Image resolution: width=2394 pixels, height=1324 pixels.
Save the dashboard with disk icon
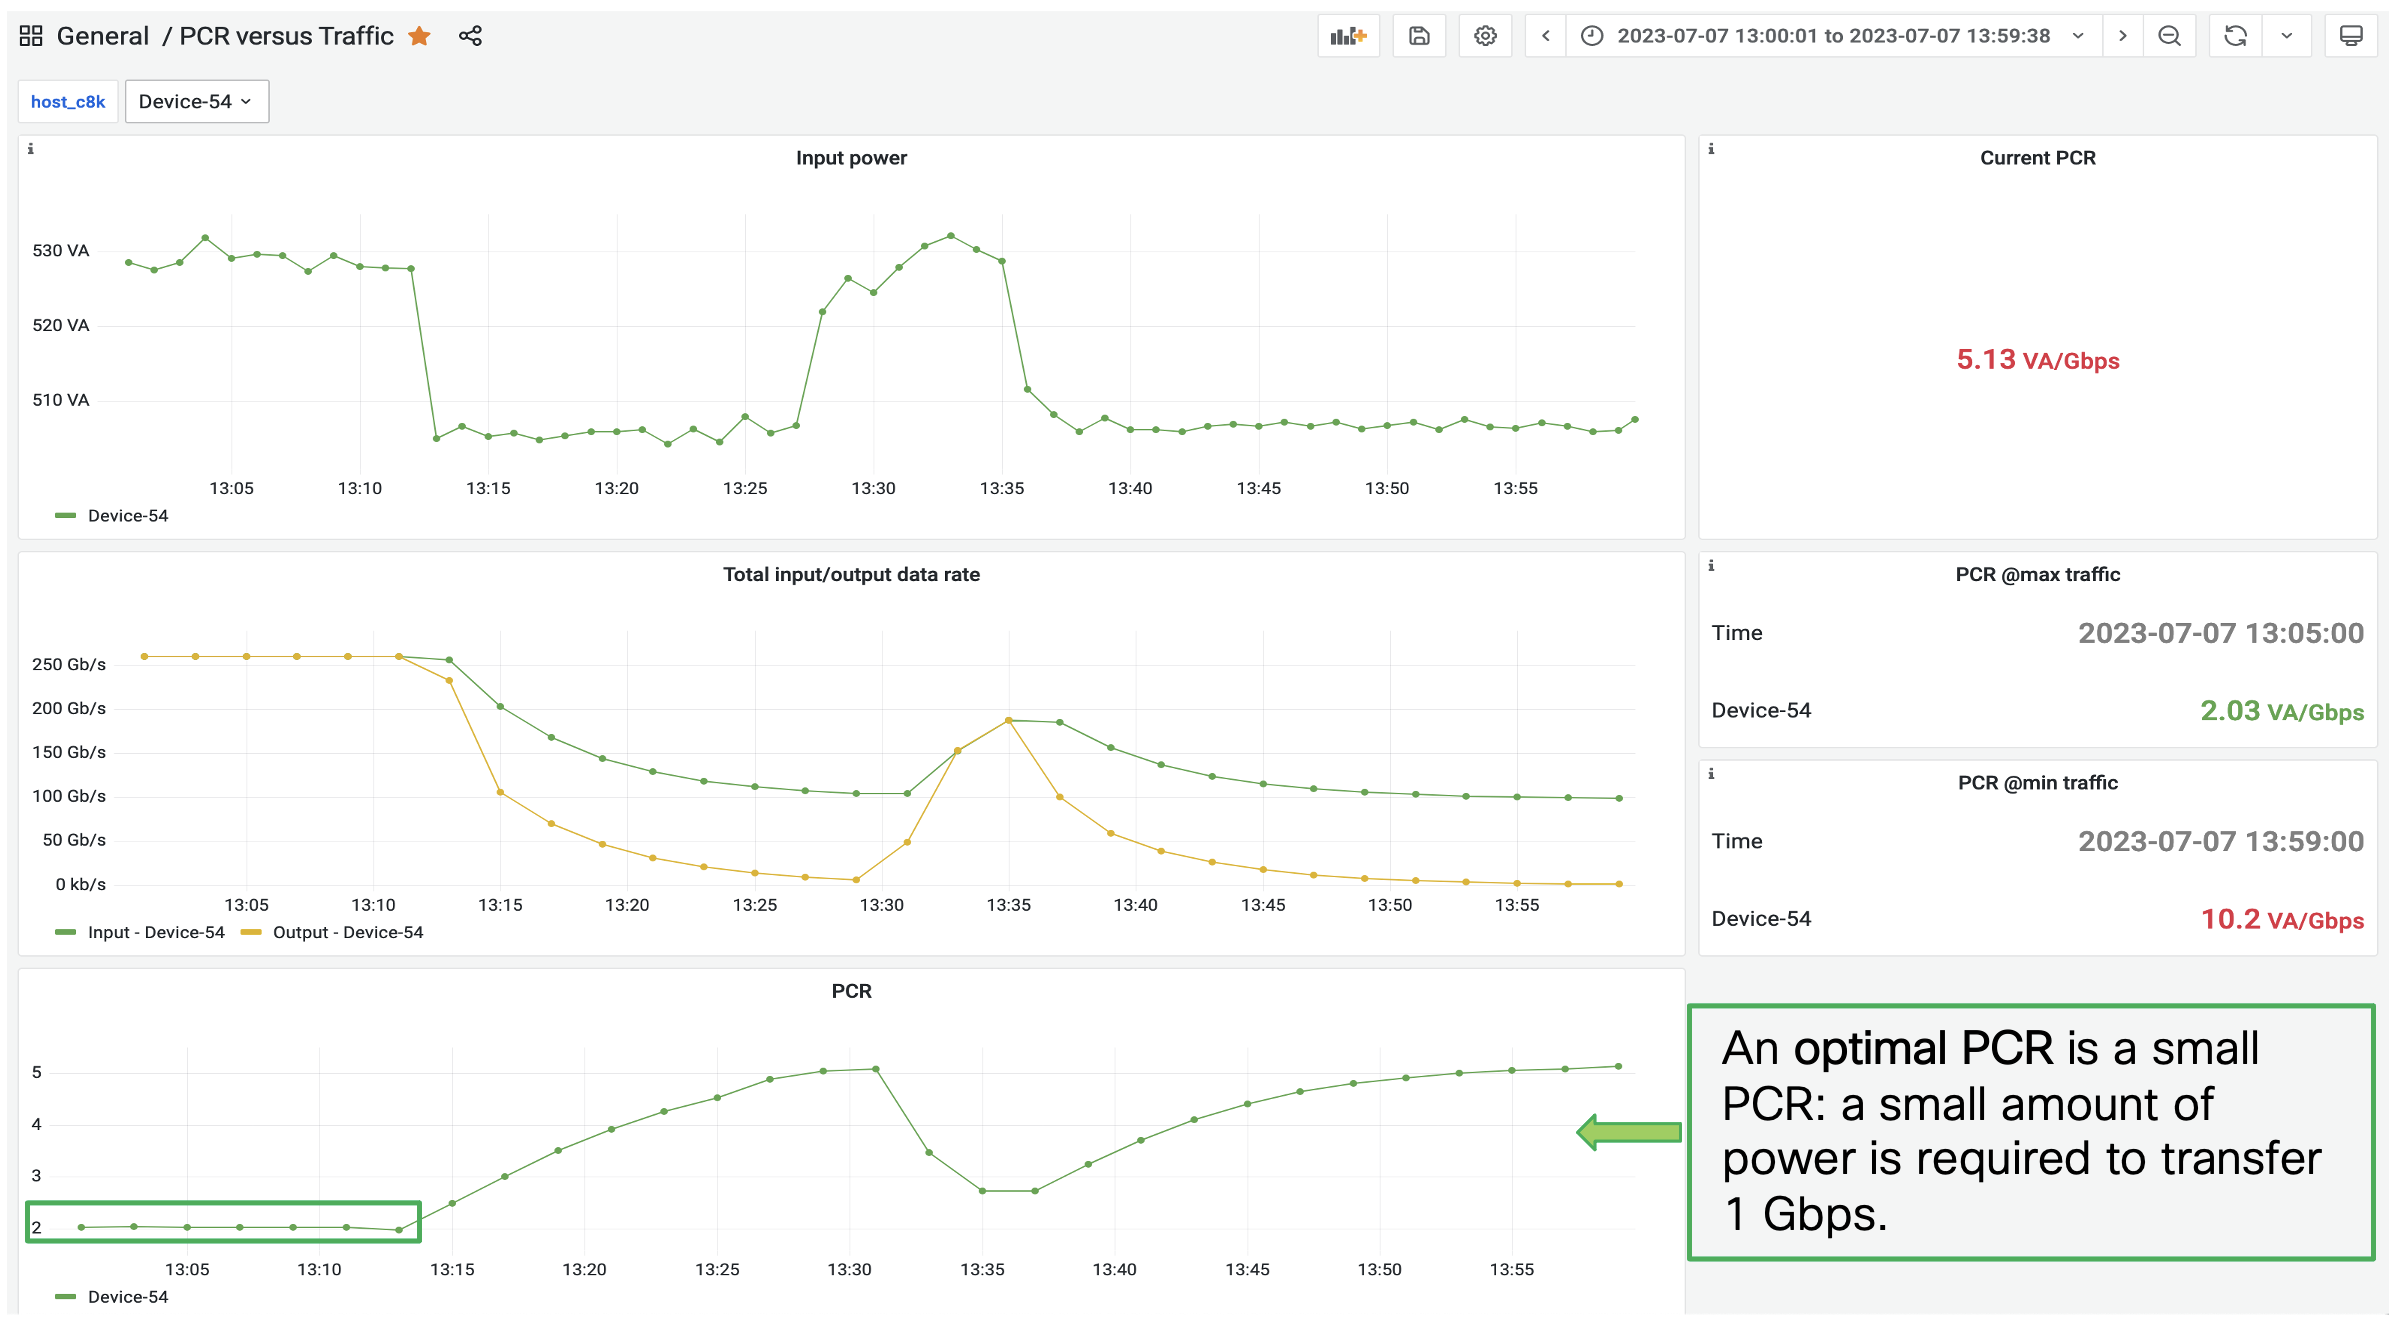click(1419, 36)
